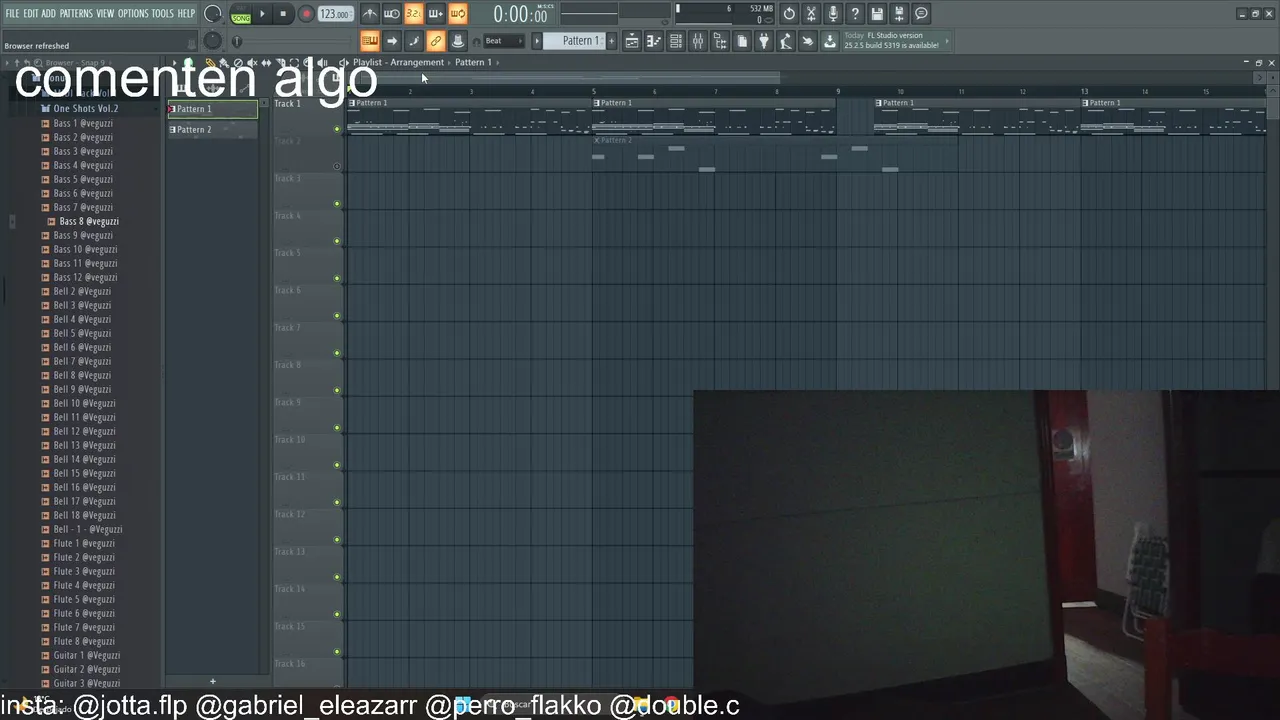Add new pattern with plus button
This screenshot has height=720, width=1280.
(x=612, y=41)
